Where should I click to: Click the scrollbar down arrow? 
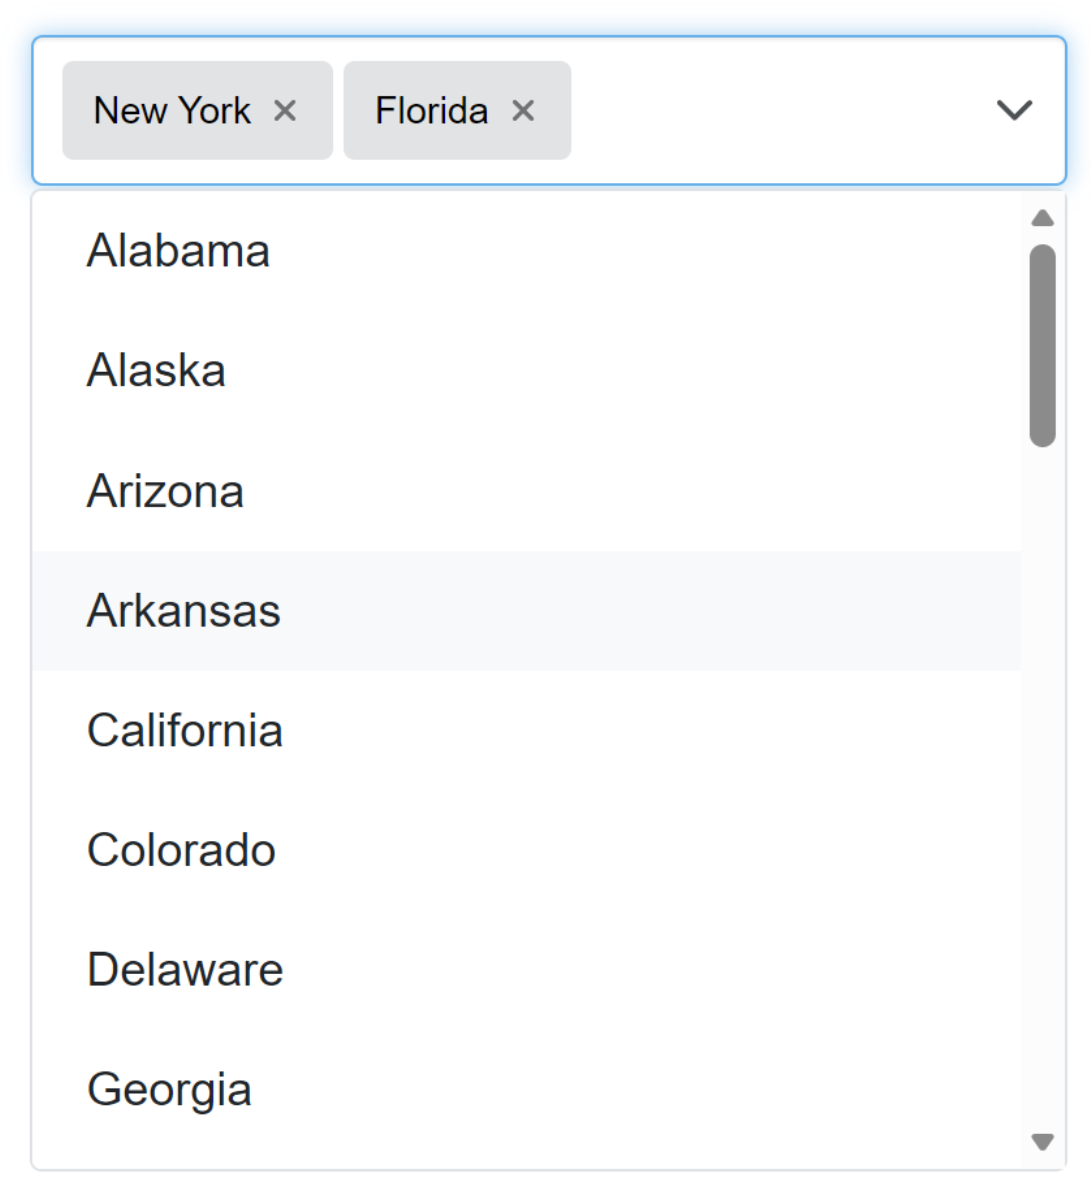[x=1042, y=1141]
